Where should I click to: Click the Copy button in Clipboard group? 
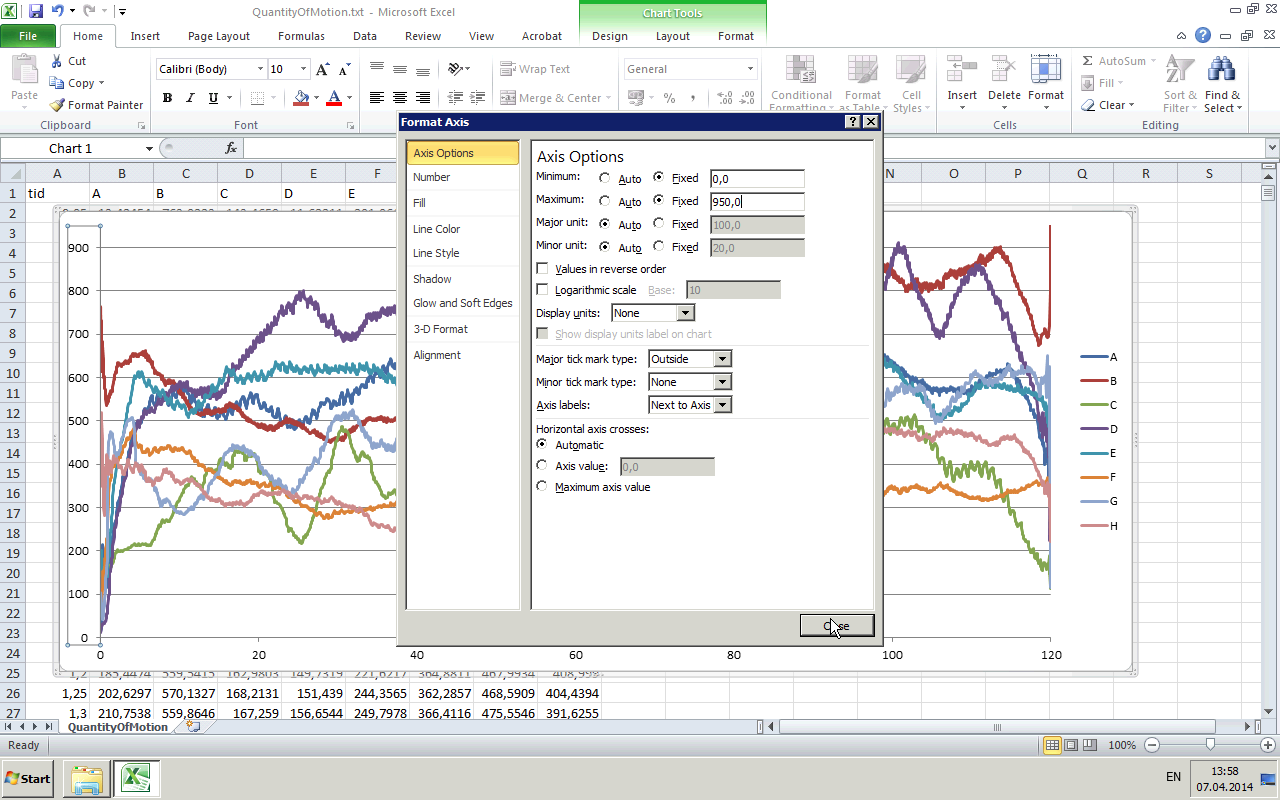80,83
